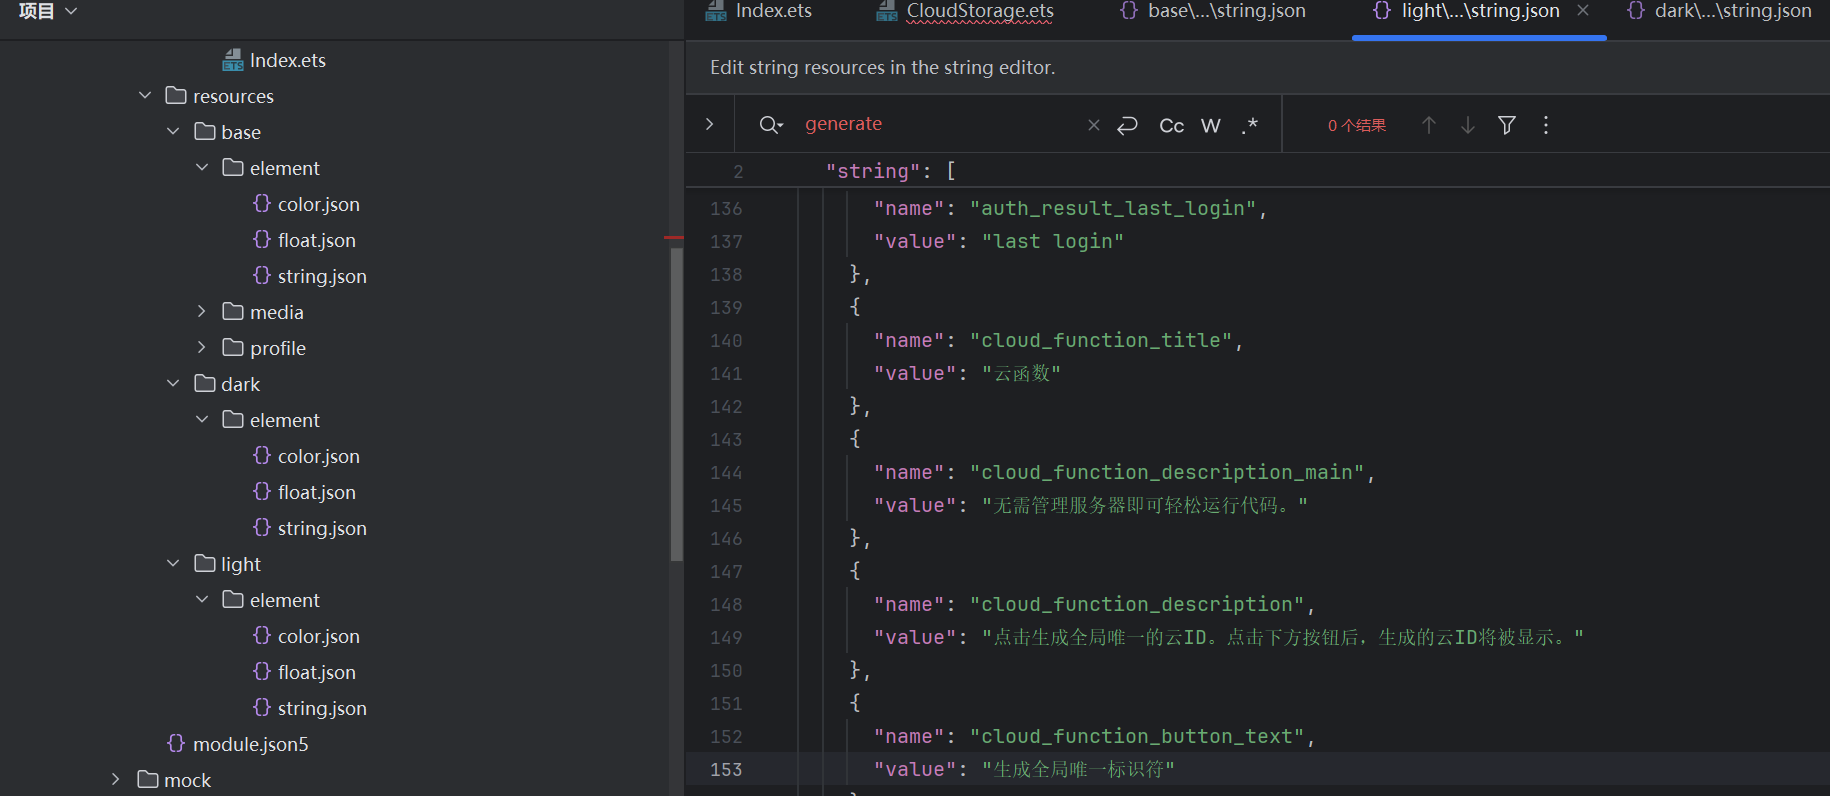This screenshot has height=796, width=1830.
Task: Switch to the base string.json tab
Action: [1225, 11]
